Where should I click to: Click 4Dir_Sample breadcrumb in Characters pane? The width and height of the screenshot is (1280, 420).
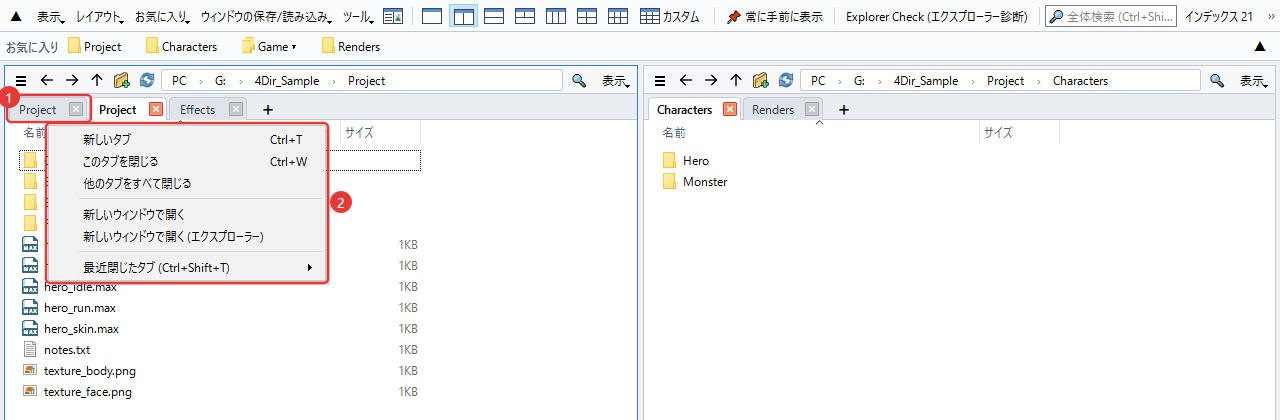pos(925,81)
